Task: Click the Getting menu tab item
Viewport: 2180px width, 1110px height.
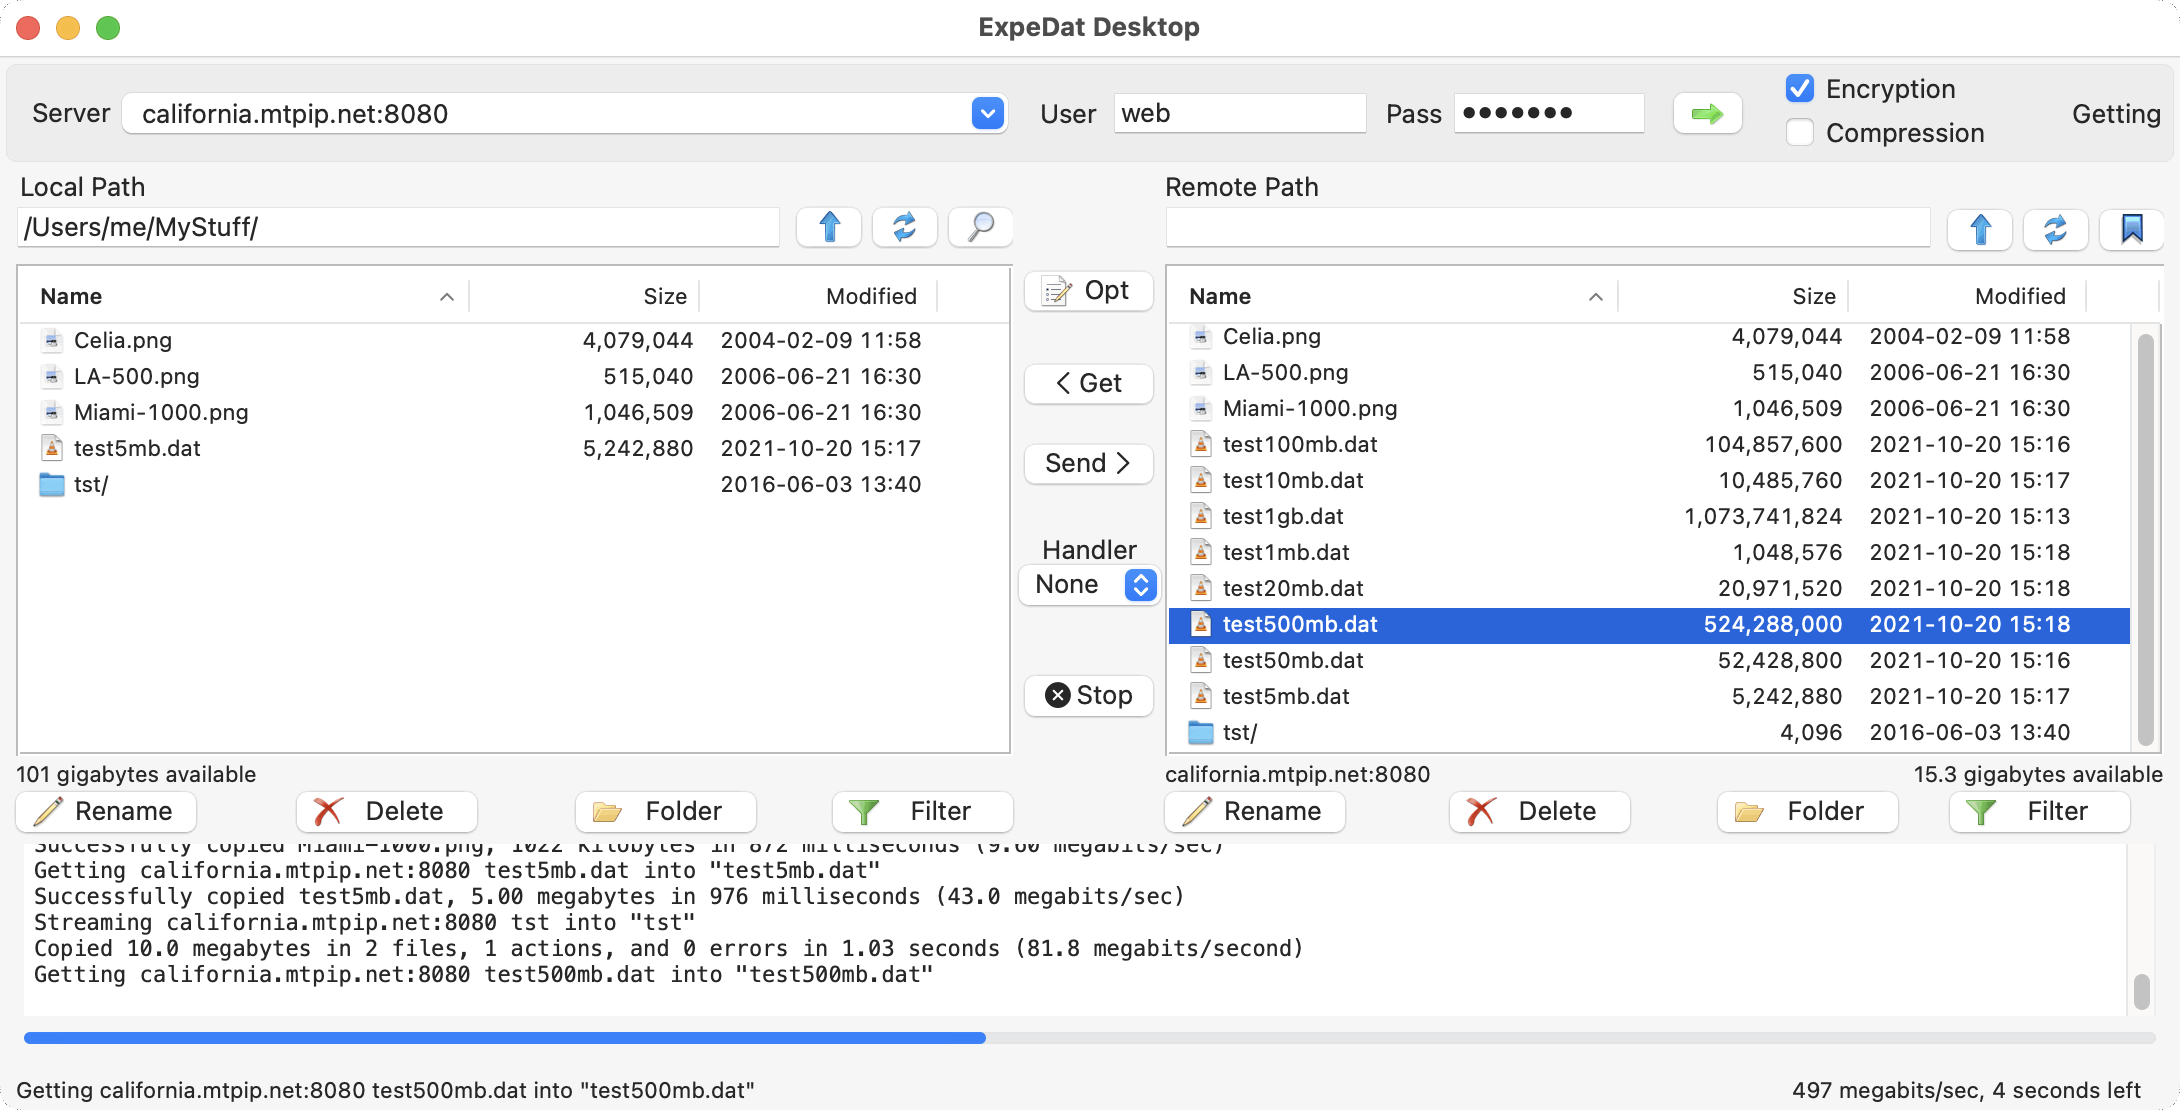Action: pyautogui.click(x=2118, y=112)
